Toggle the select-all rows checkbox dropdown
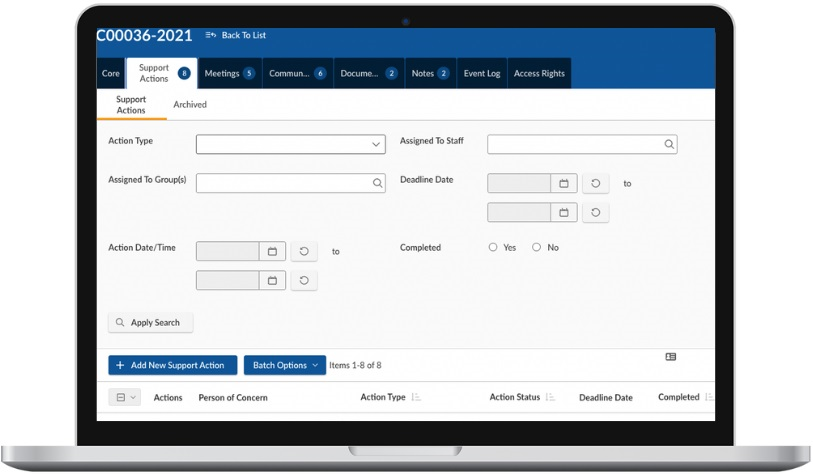 (x=125, y=398)
